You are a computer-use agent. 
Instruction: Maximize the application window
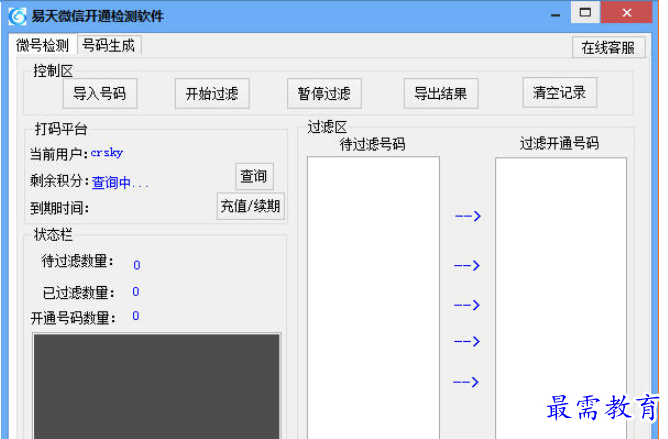tap(585, 12)
